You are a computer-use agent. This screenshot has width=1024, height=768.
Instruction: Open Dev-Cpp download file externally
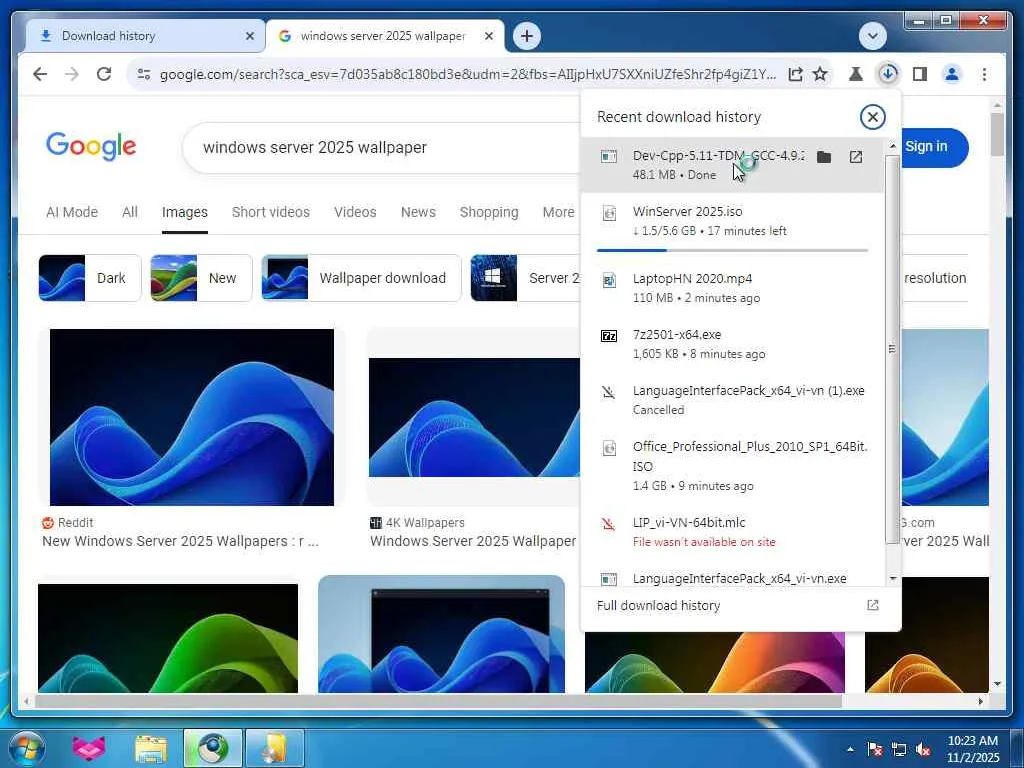pos(856,157)
